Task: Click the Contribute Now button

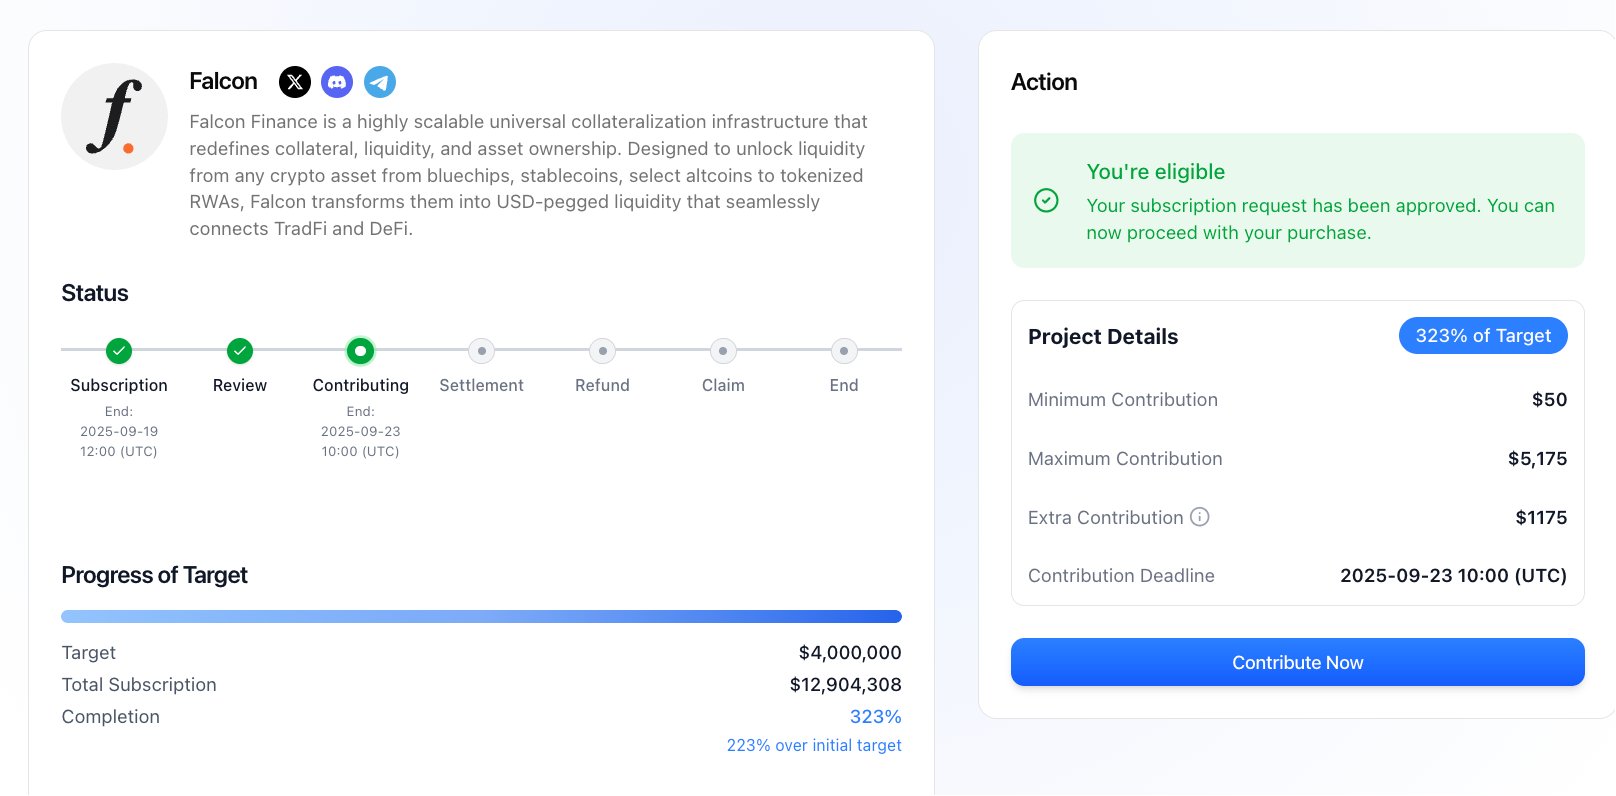Action: [1297, 662]
